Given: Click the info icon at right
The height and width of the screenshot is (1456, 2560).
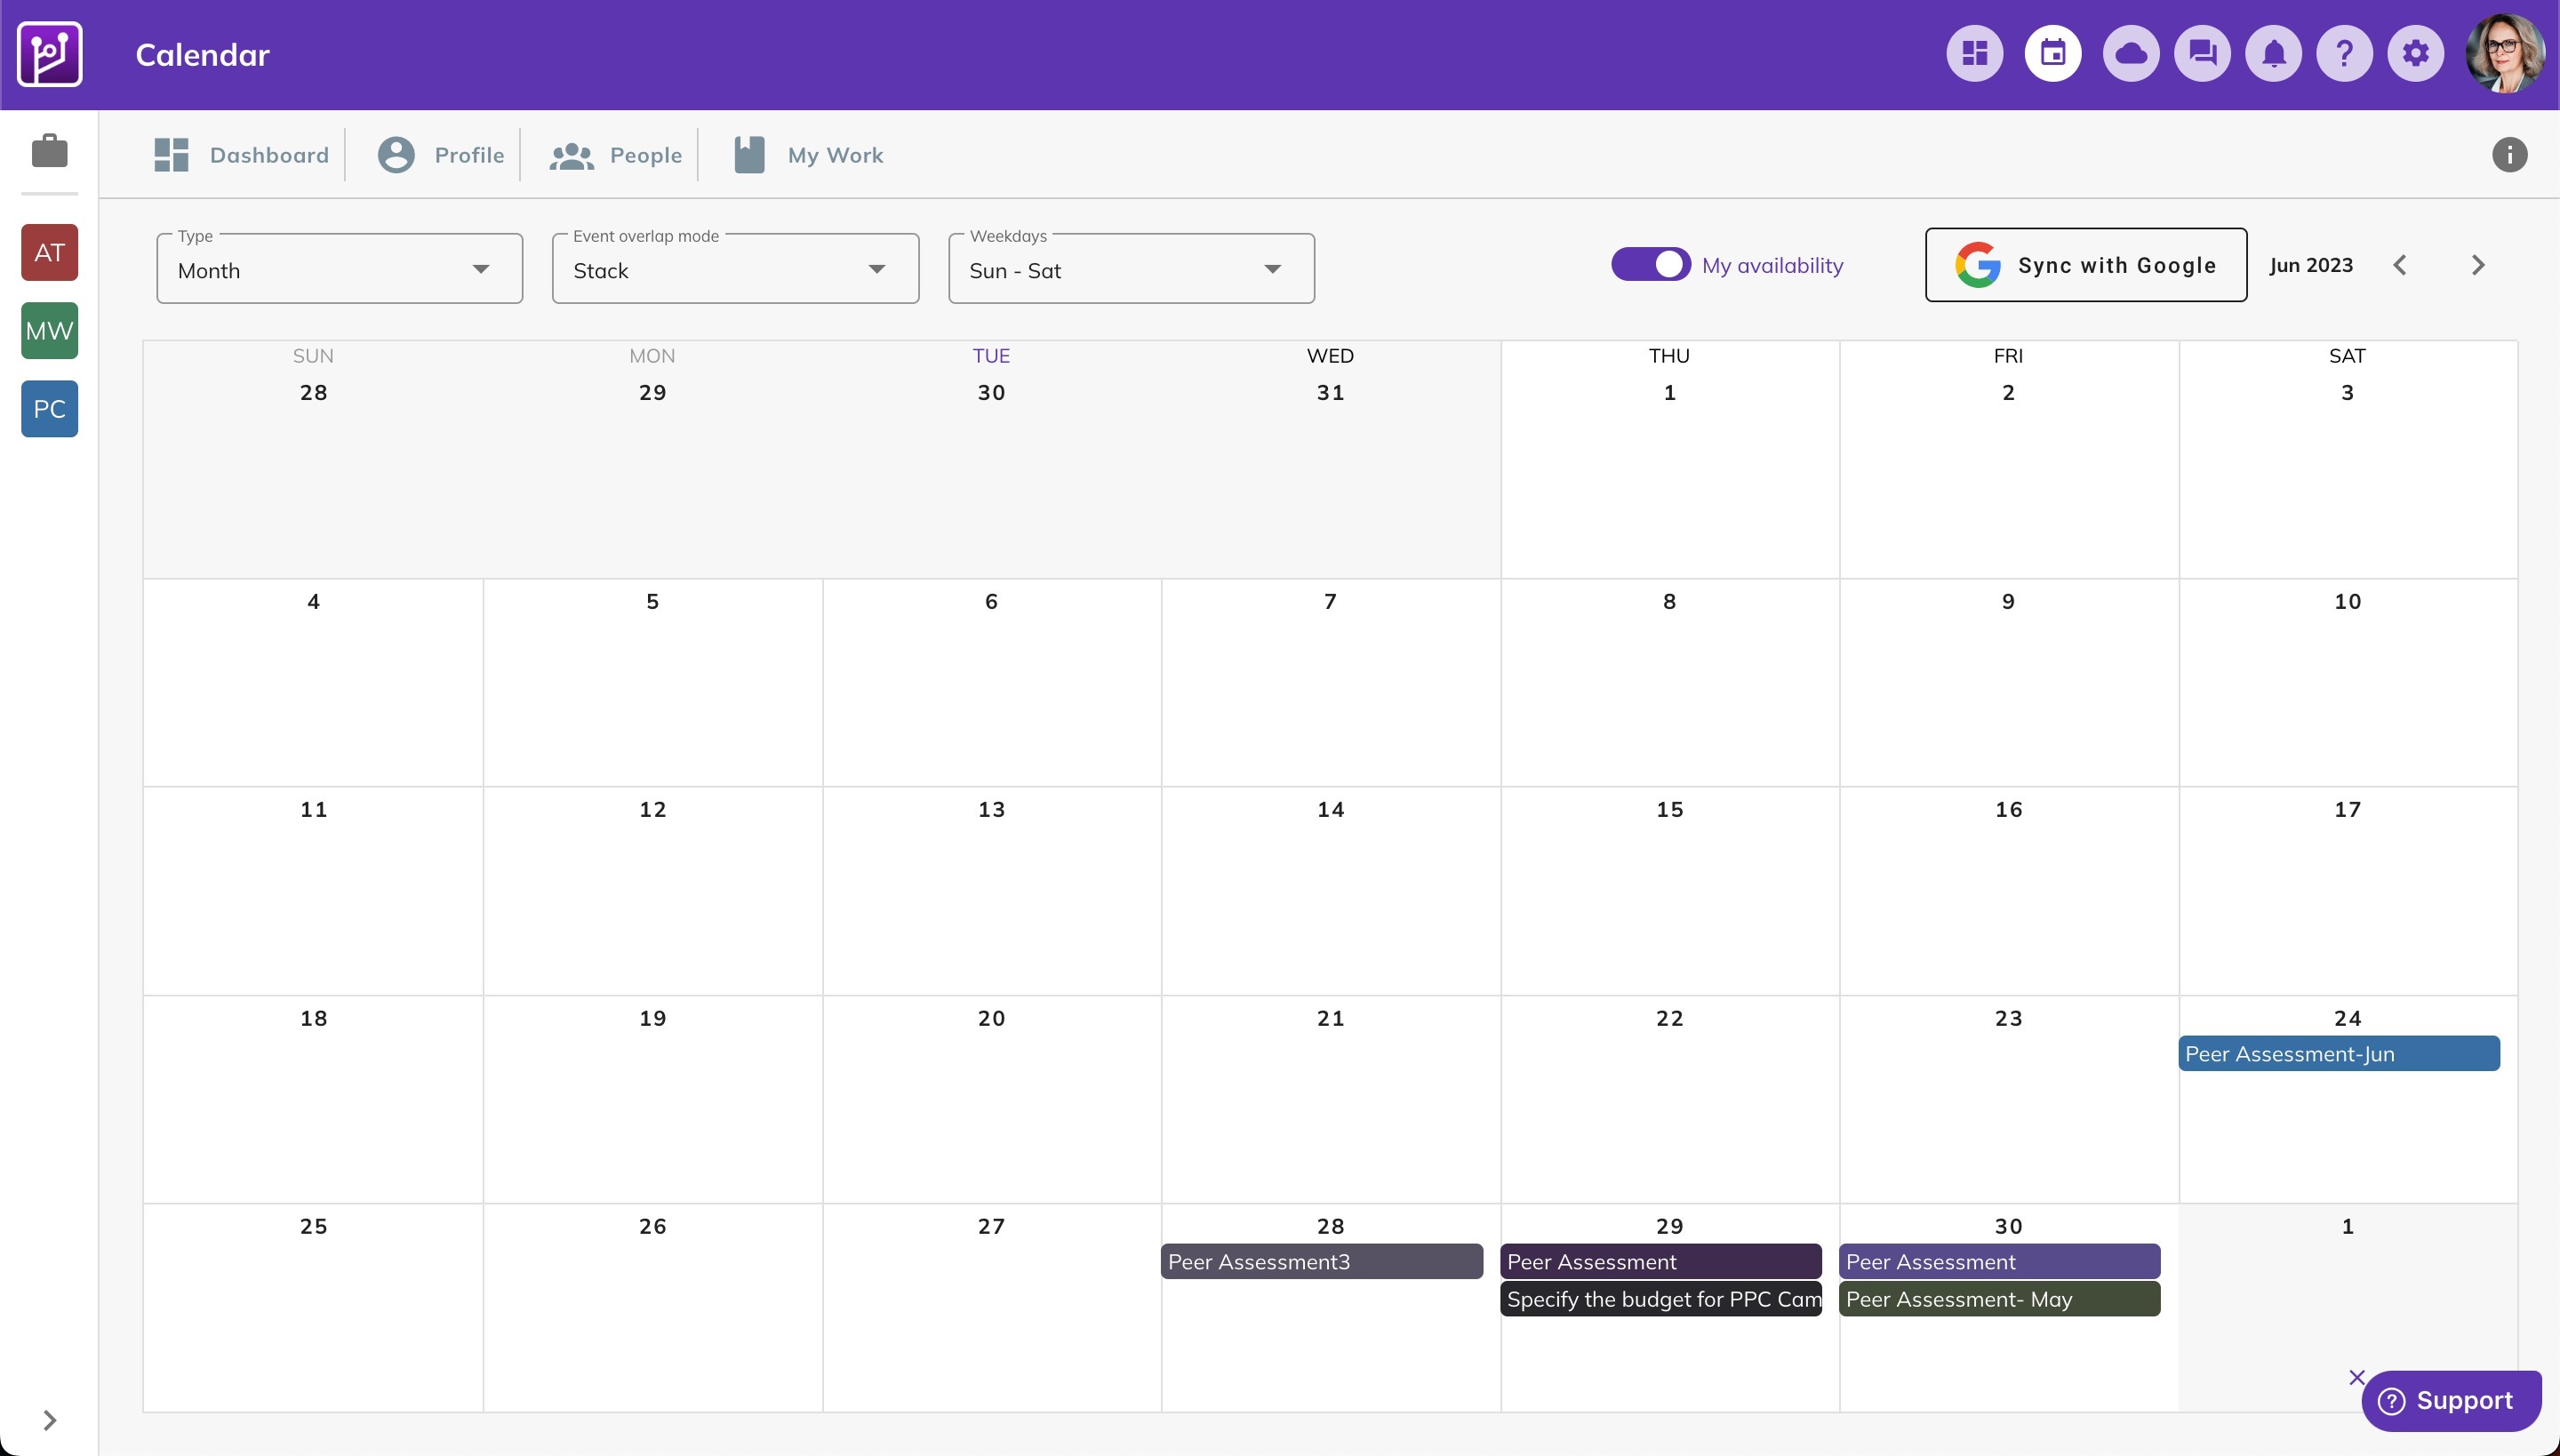Looking at the screenshot, I should pos(2508,155).
